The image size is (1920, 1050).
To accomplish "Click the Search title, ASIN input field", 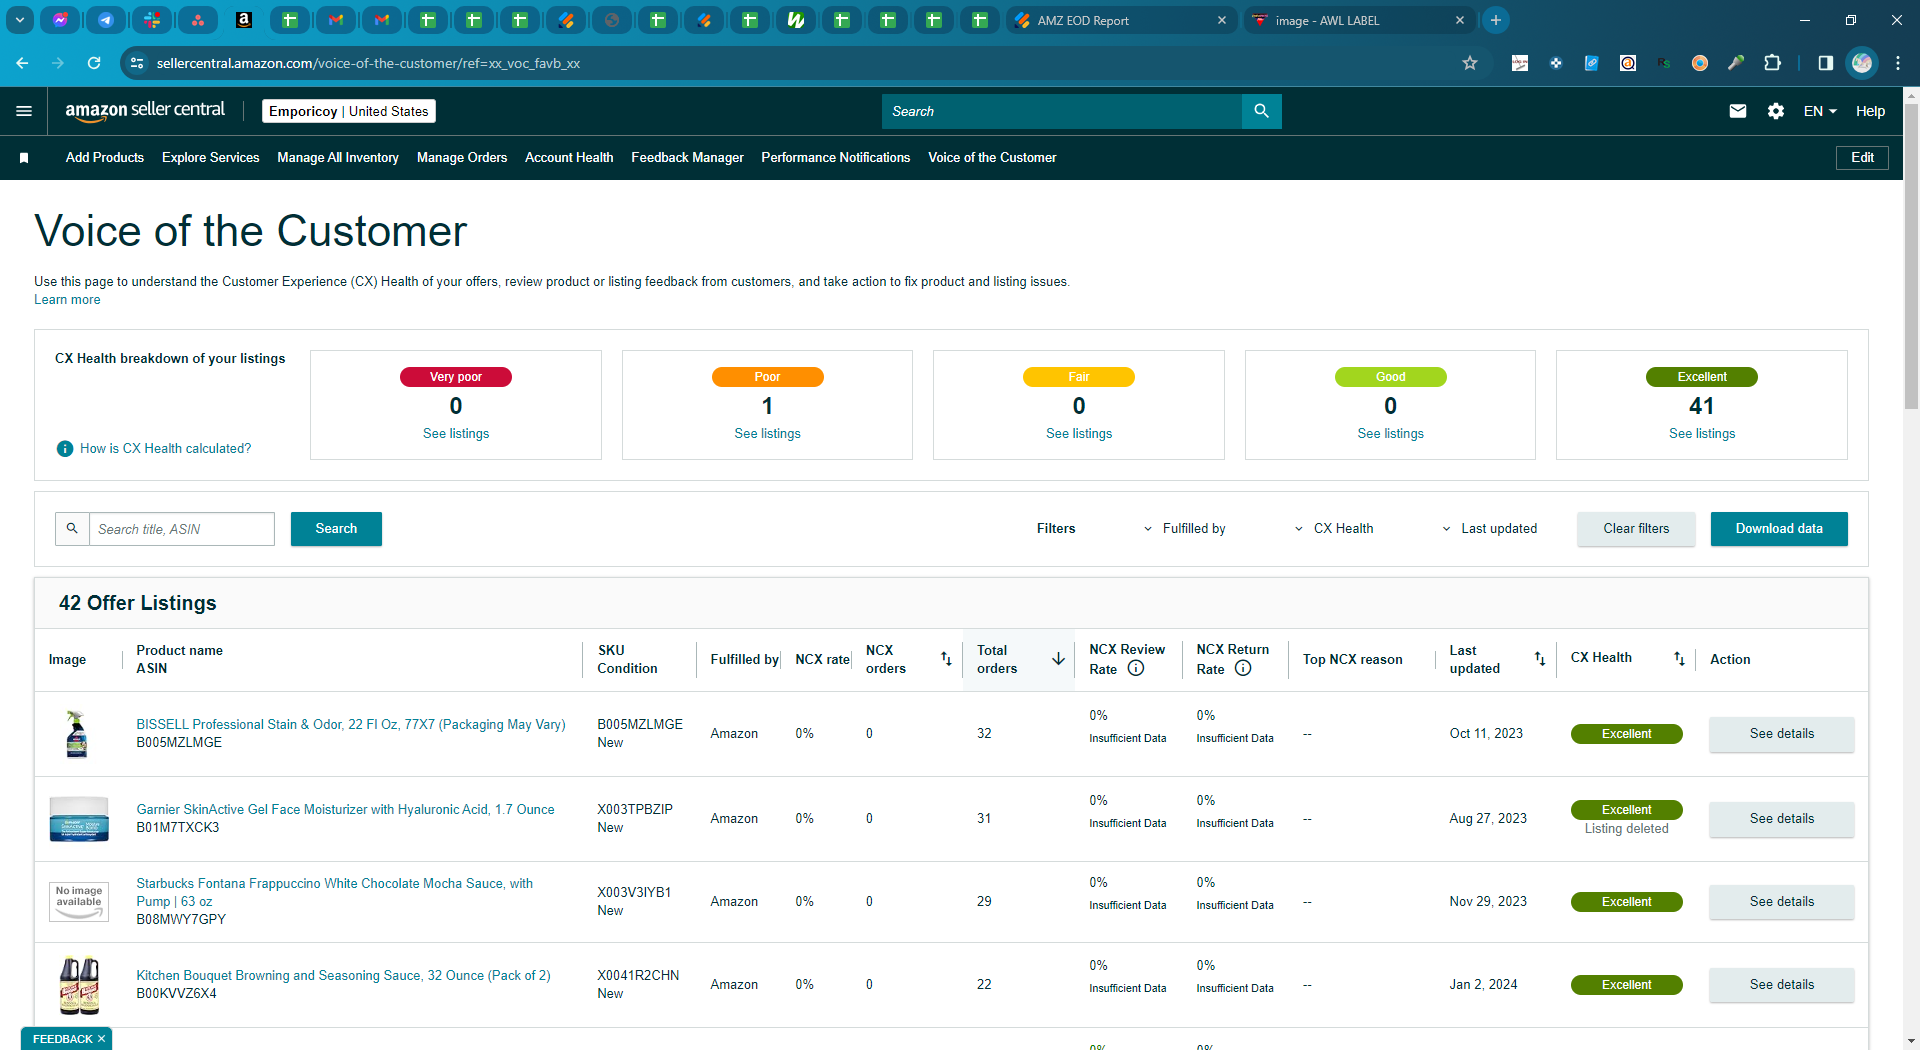I will click(182, 529).
